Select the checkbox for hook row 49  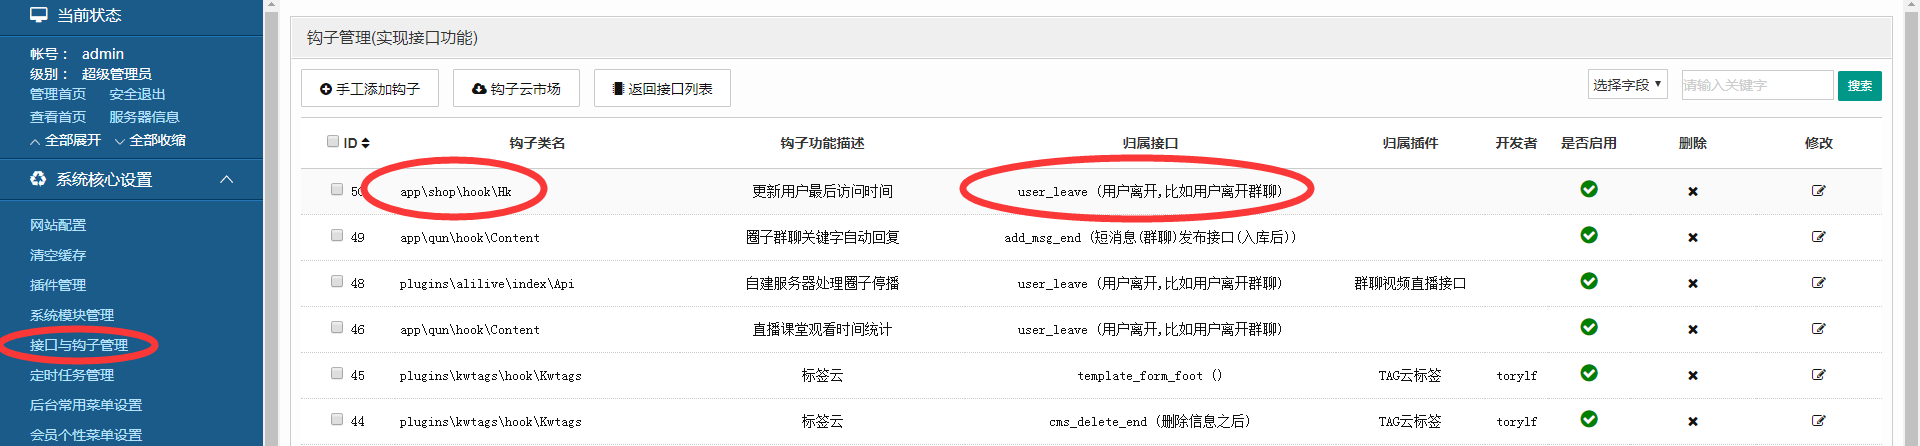click(337, 236)
